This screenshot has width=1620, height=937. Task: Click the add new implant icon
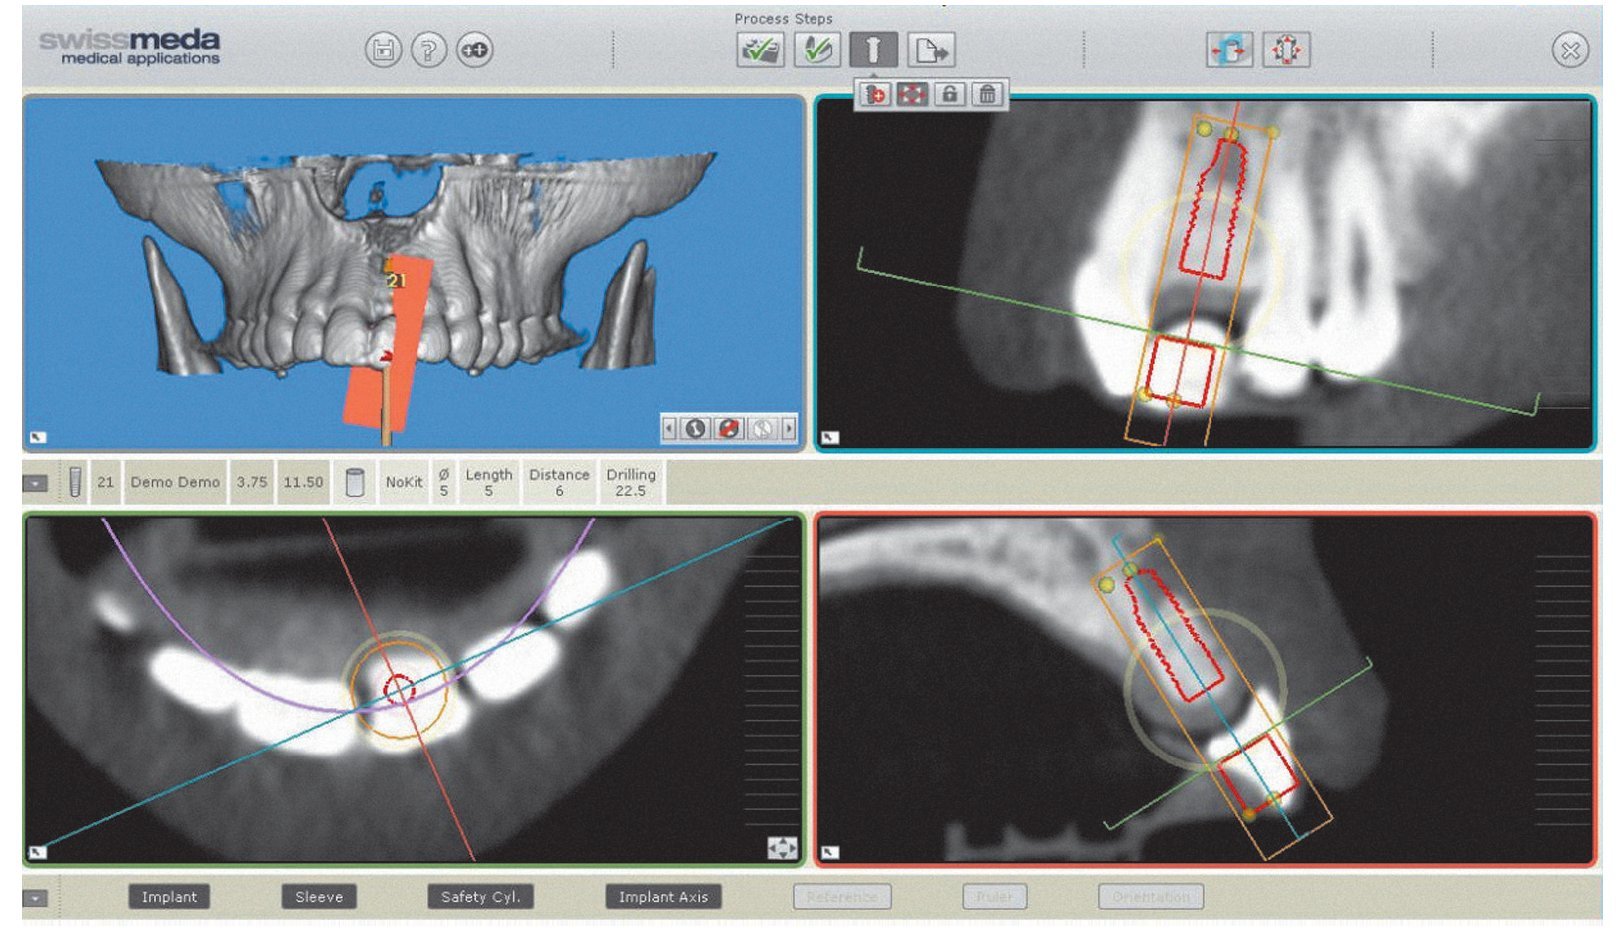(875, 94)
